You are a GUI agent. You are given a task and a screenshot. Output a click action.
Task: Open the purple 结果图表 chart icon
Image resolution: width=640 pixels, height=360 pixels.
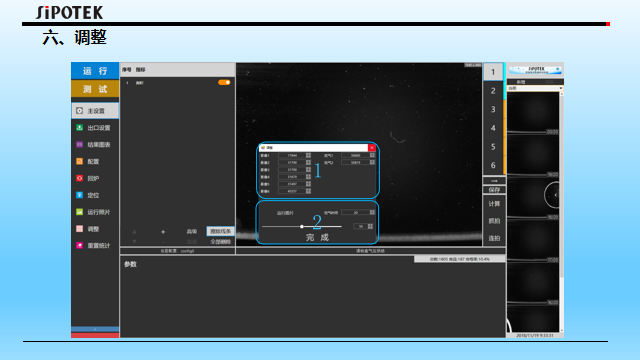[x=80, y=144]
